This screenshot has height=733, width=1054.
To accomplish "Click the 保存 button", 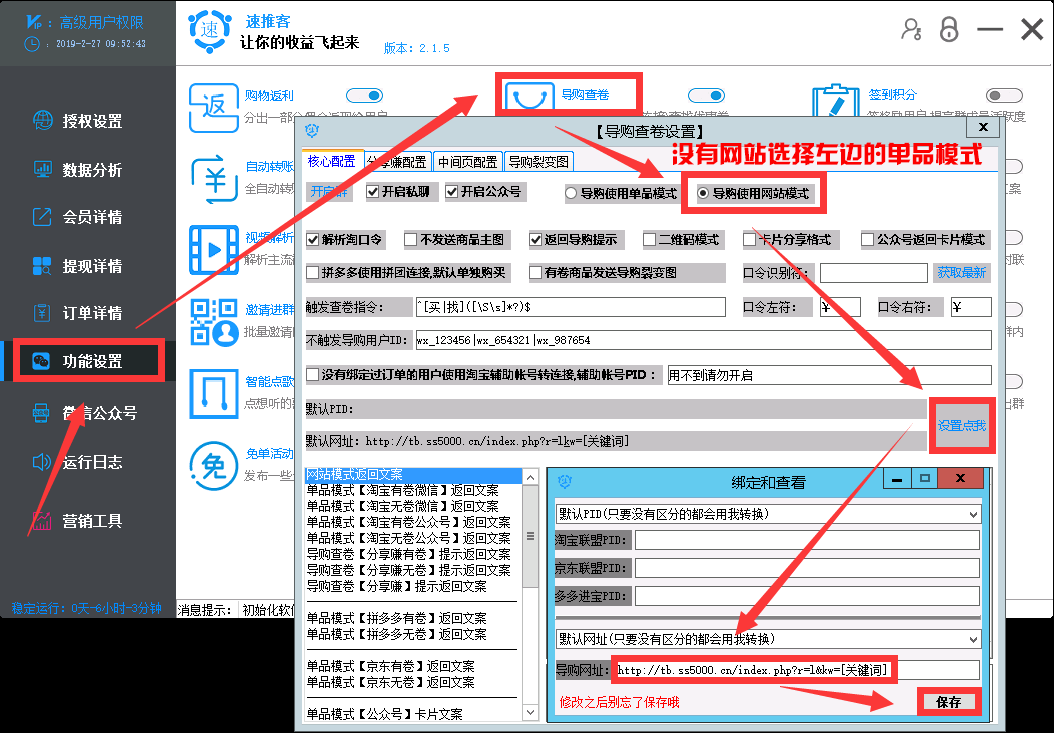I will click(x=948, y=702).
